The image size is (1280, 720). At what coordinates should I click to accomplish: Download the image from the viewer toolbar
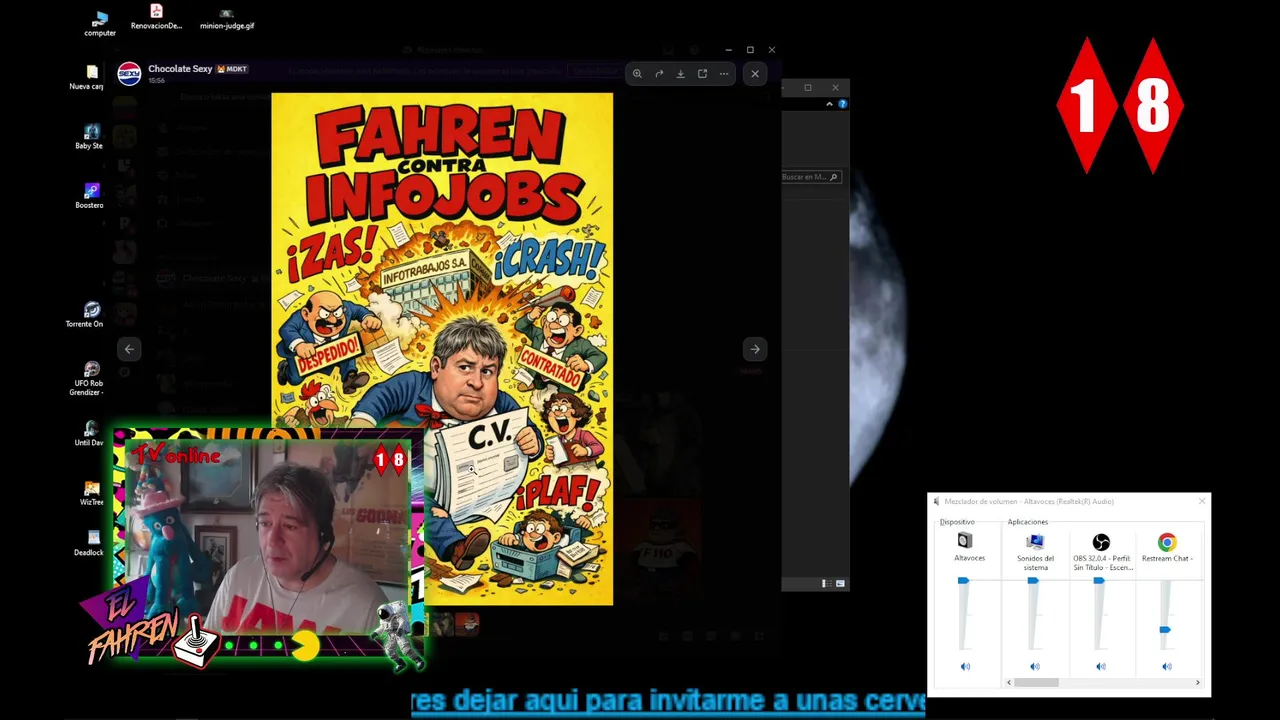(x=680, y=73)
